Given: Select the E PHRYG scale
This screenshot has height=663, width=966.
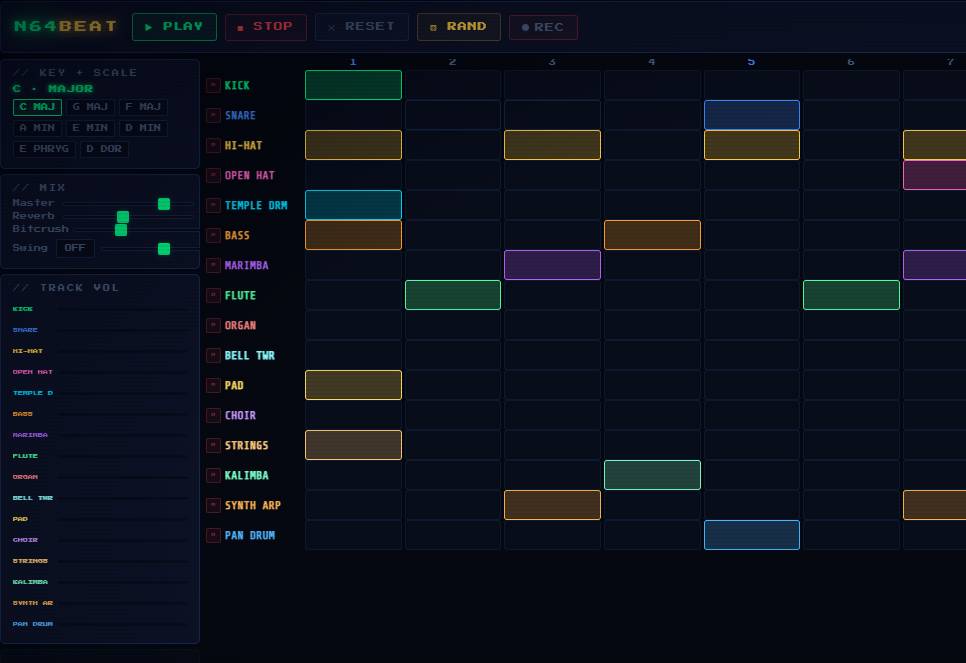Looking at the screenshot, I should coord(44,149).
